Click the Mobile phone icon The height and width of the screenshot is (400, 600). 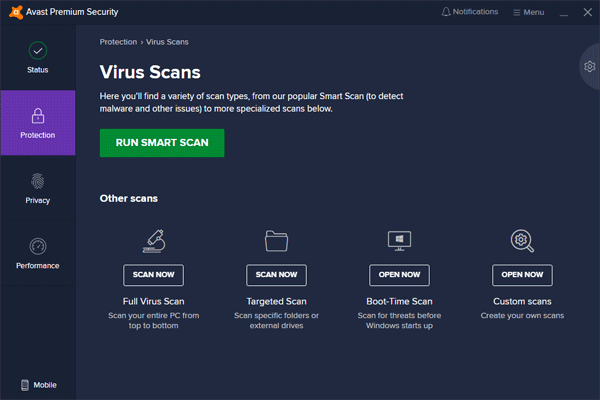tap(25, 385)
